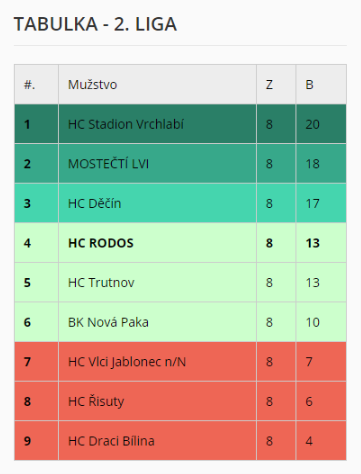Viewport: 361px width, 474px height.
Task: Open HC Draci Bílina team row
Action: (180, 441)
